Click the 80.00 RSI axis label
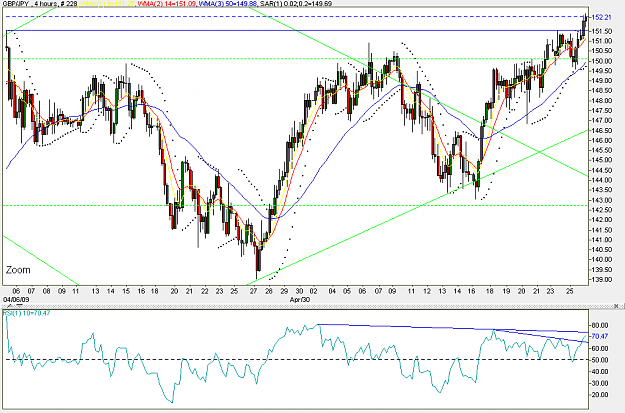 pos(600,325)
